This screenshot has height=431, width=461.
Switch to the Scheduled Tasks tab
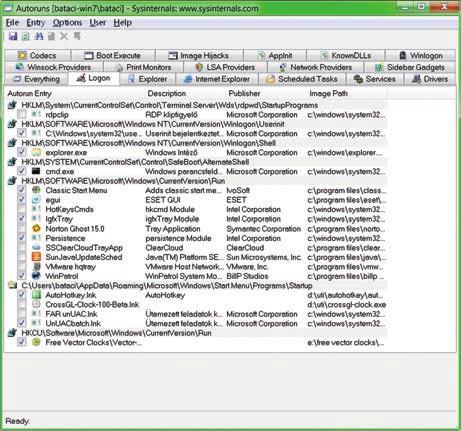tap(303, 79)
